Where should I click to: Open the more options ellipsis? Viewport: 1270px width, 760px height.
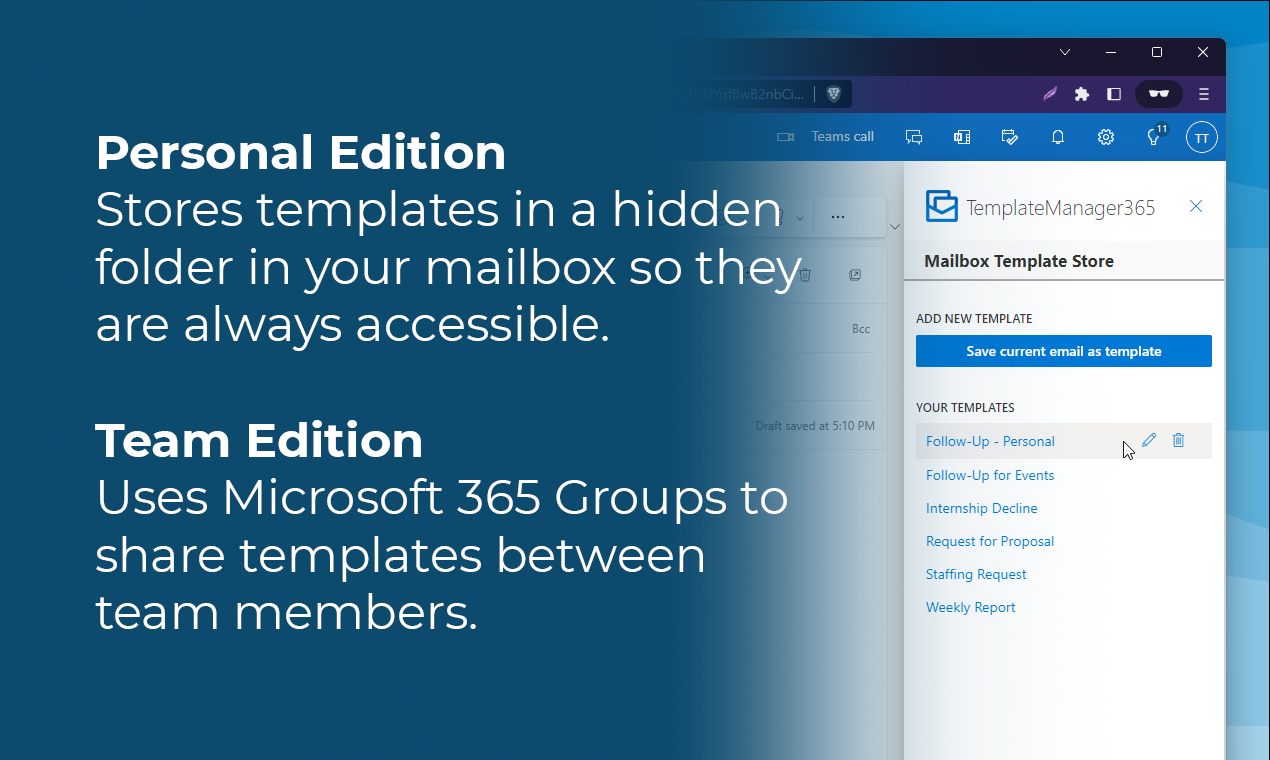tap(838, 217)
